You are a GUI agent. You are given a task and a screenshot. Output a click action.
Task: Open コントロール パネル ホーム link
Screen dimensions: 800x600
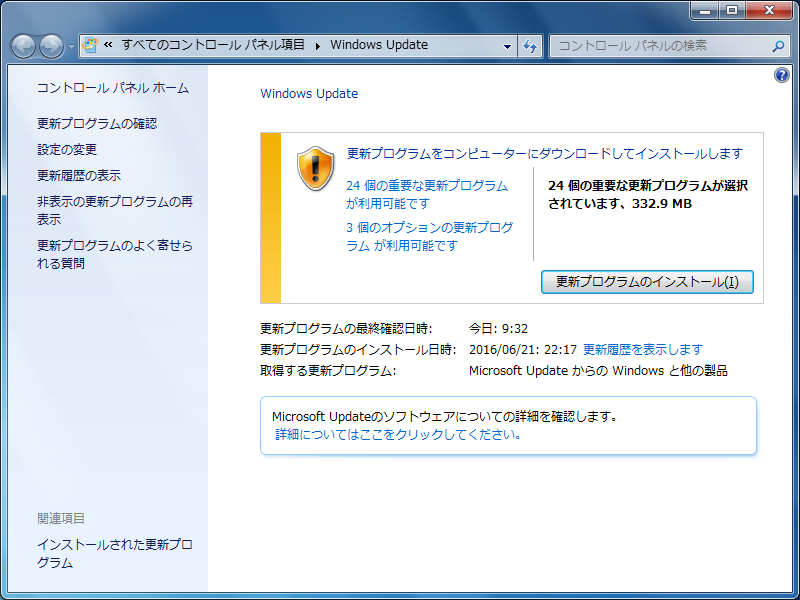point(113,88)
